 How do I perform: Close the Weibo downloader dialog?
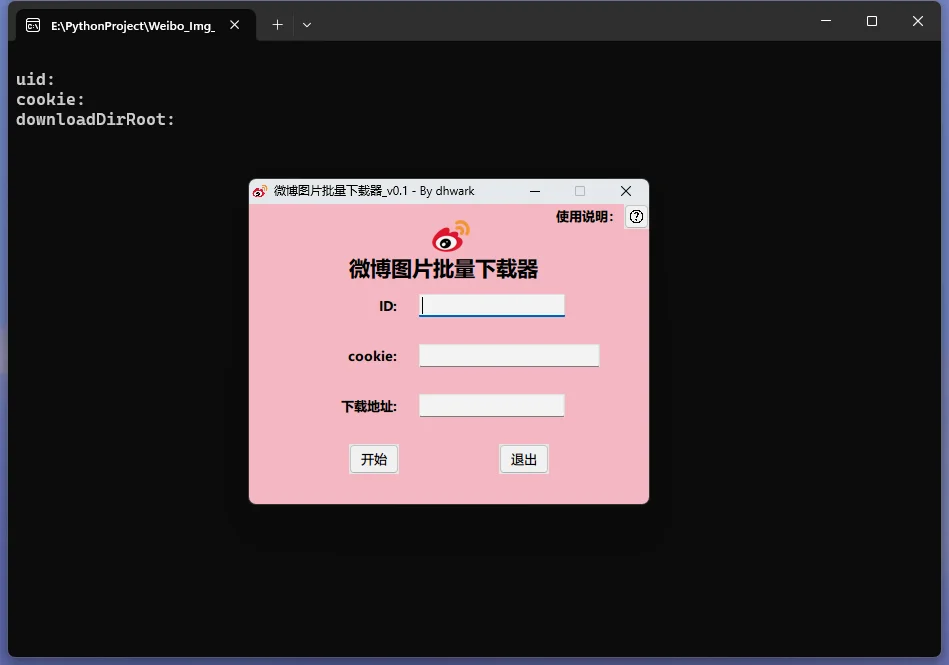[626, 191]
